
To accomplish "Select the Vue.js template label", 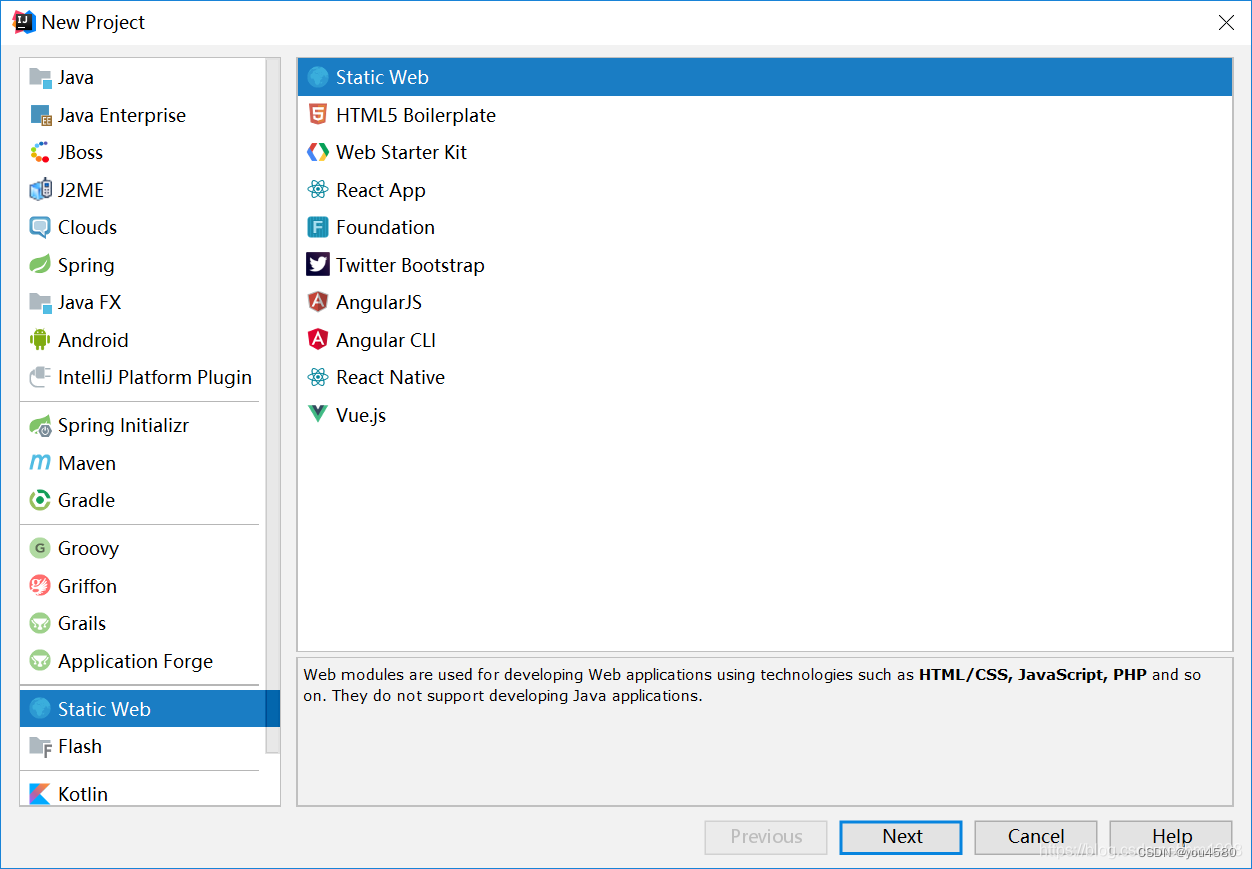I will pos(361,415).
